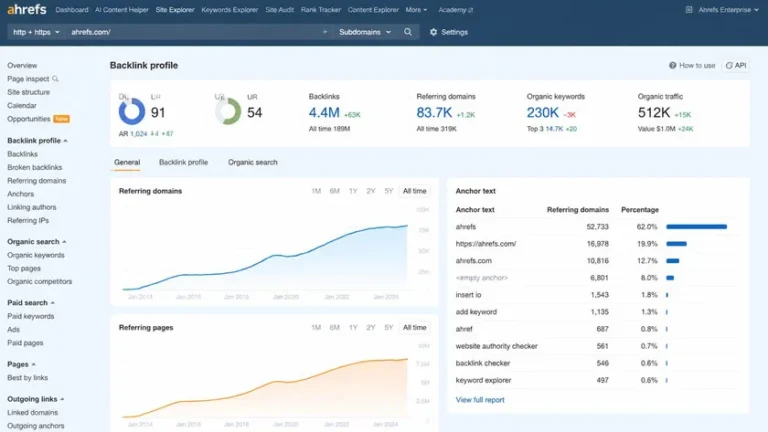
Task: Open the More menu dropdown
Action: (x=416, y=10)
